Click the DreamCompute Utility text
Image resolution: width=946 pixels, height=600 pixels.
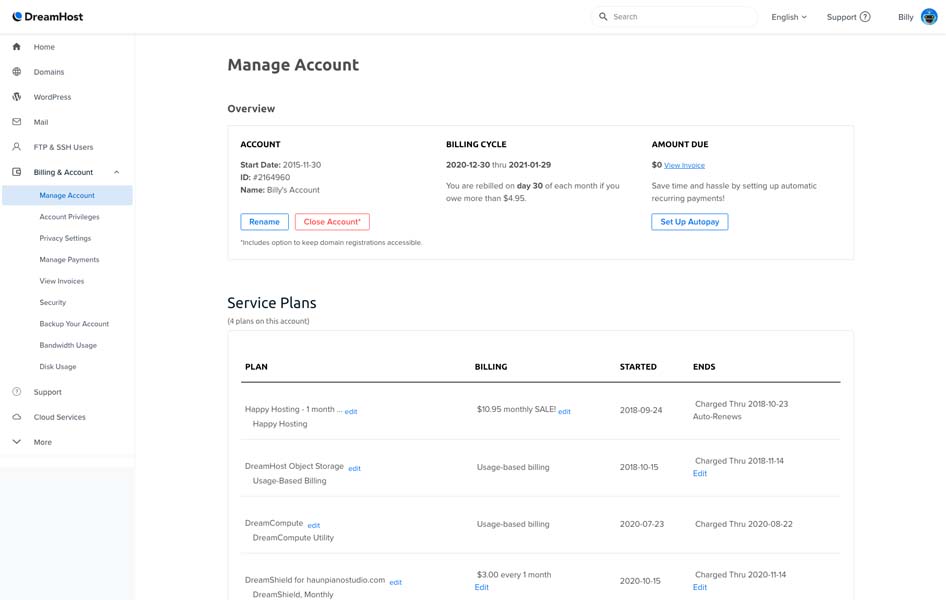(293, 537)
